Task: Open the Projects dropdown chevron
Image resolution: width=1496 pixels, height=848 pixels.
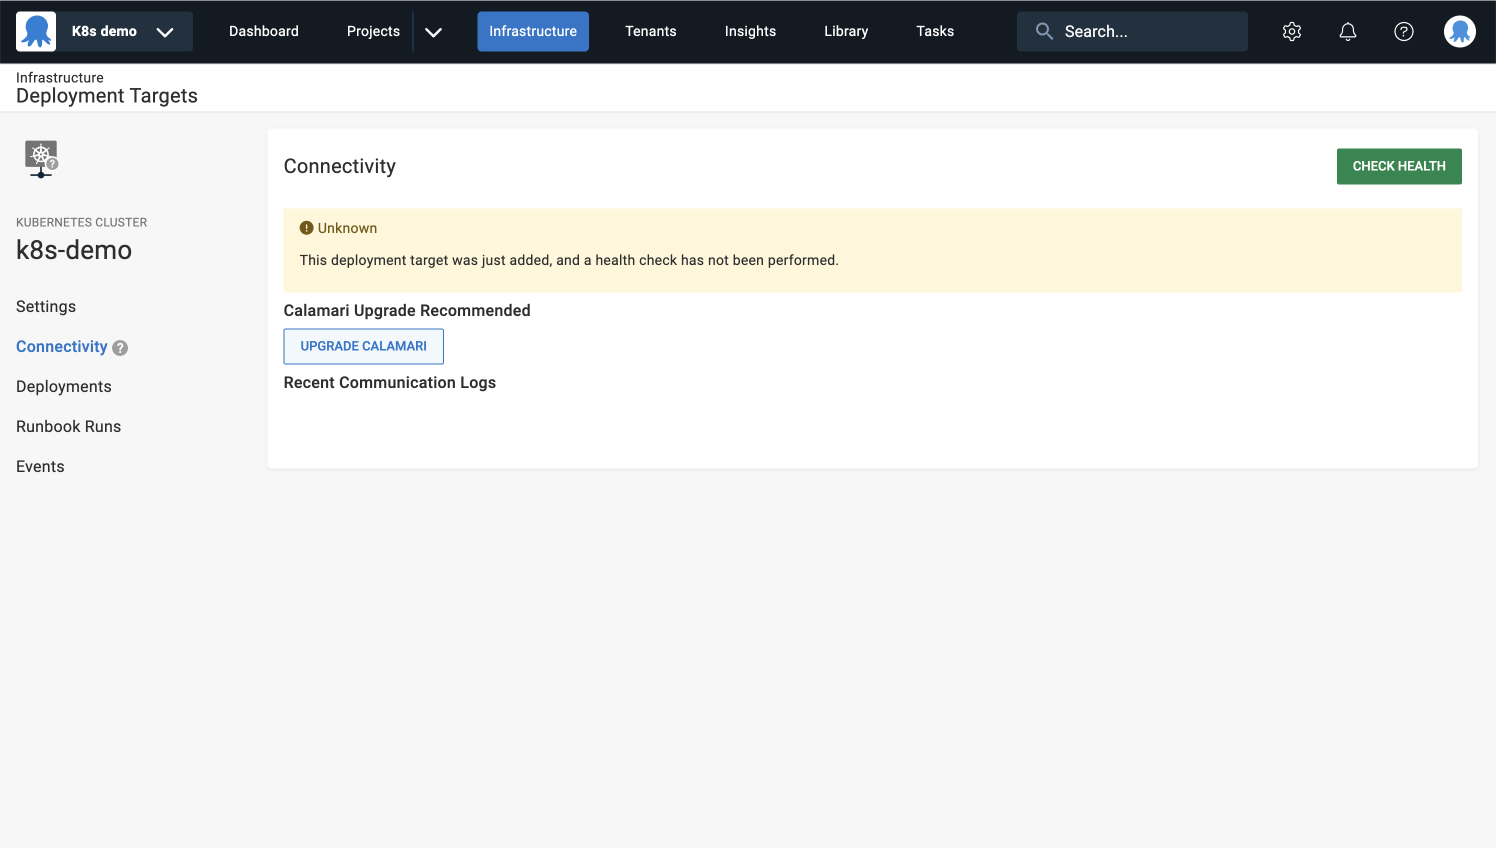Action: click(x=433, y=31)
